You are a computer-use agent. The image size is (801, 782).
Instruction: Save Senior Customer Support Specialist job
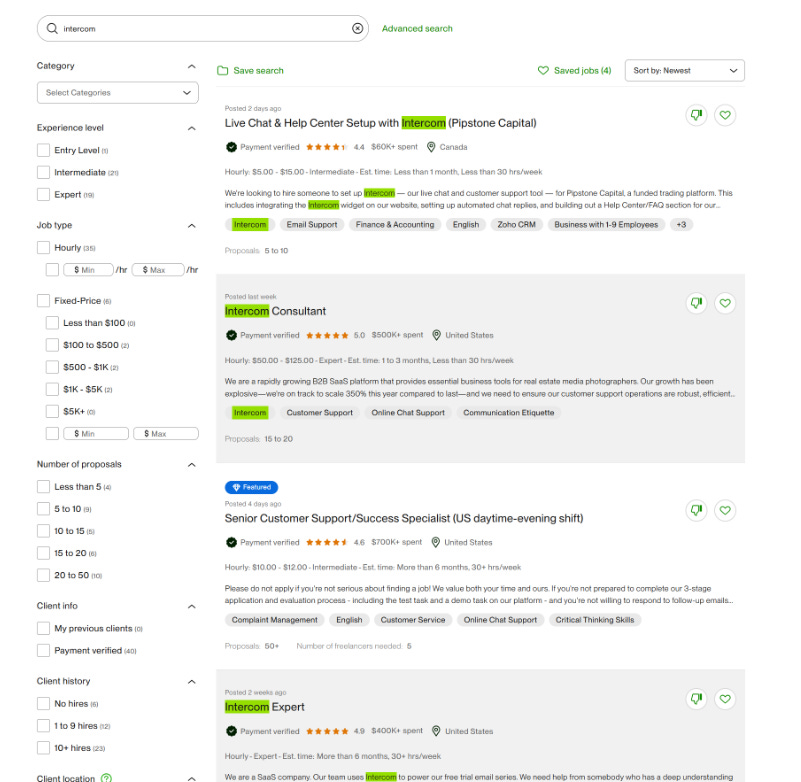click(x=725, y=510)
